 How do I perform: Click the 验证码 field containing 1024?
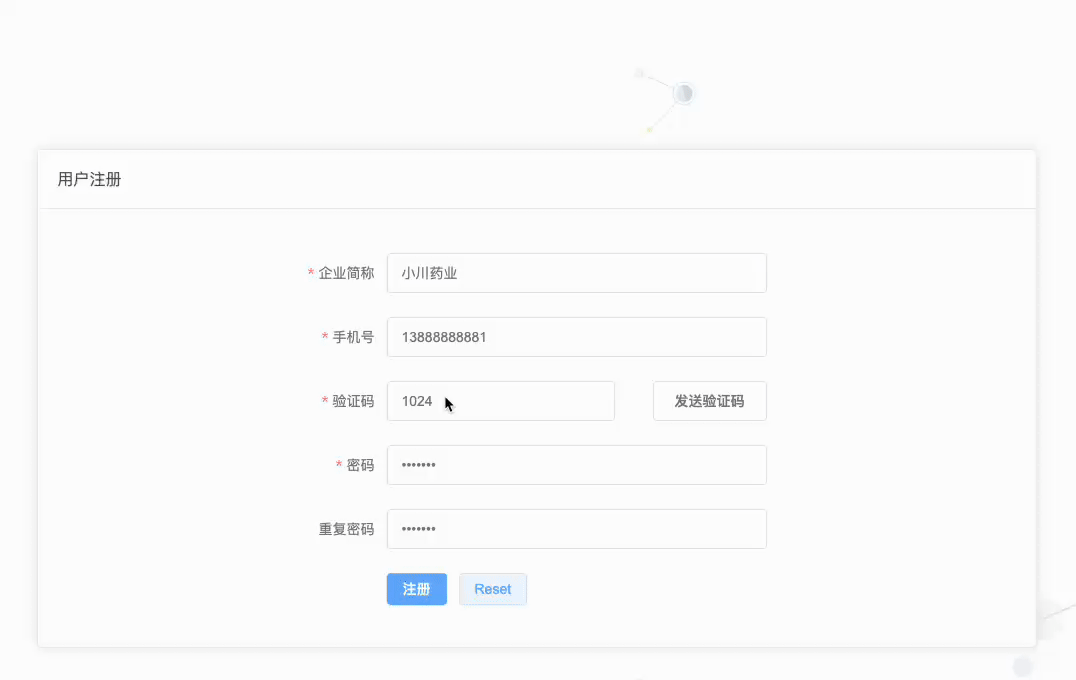[500, 401]
